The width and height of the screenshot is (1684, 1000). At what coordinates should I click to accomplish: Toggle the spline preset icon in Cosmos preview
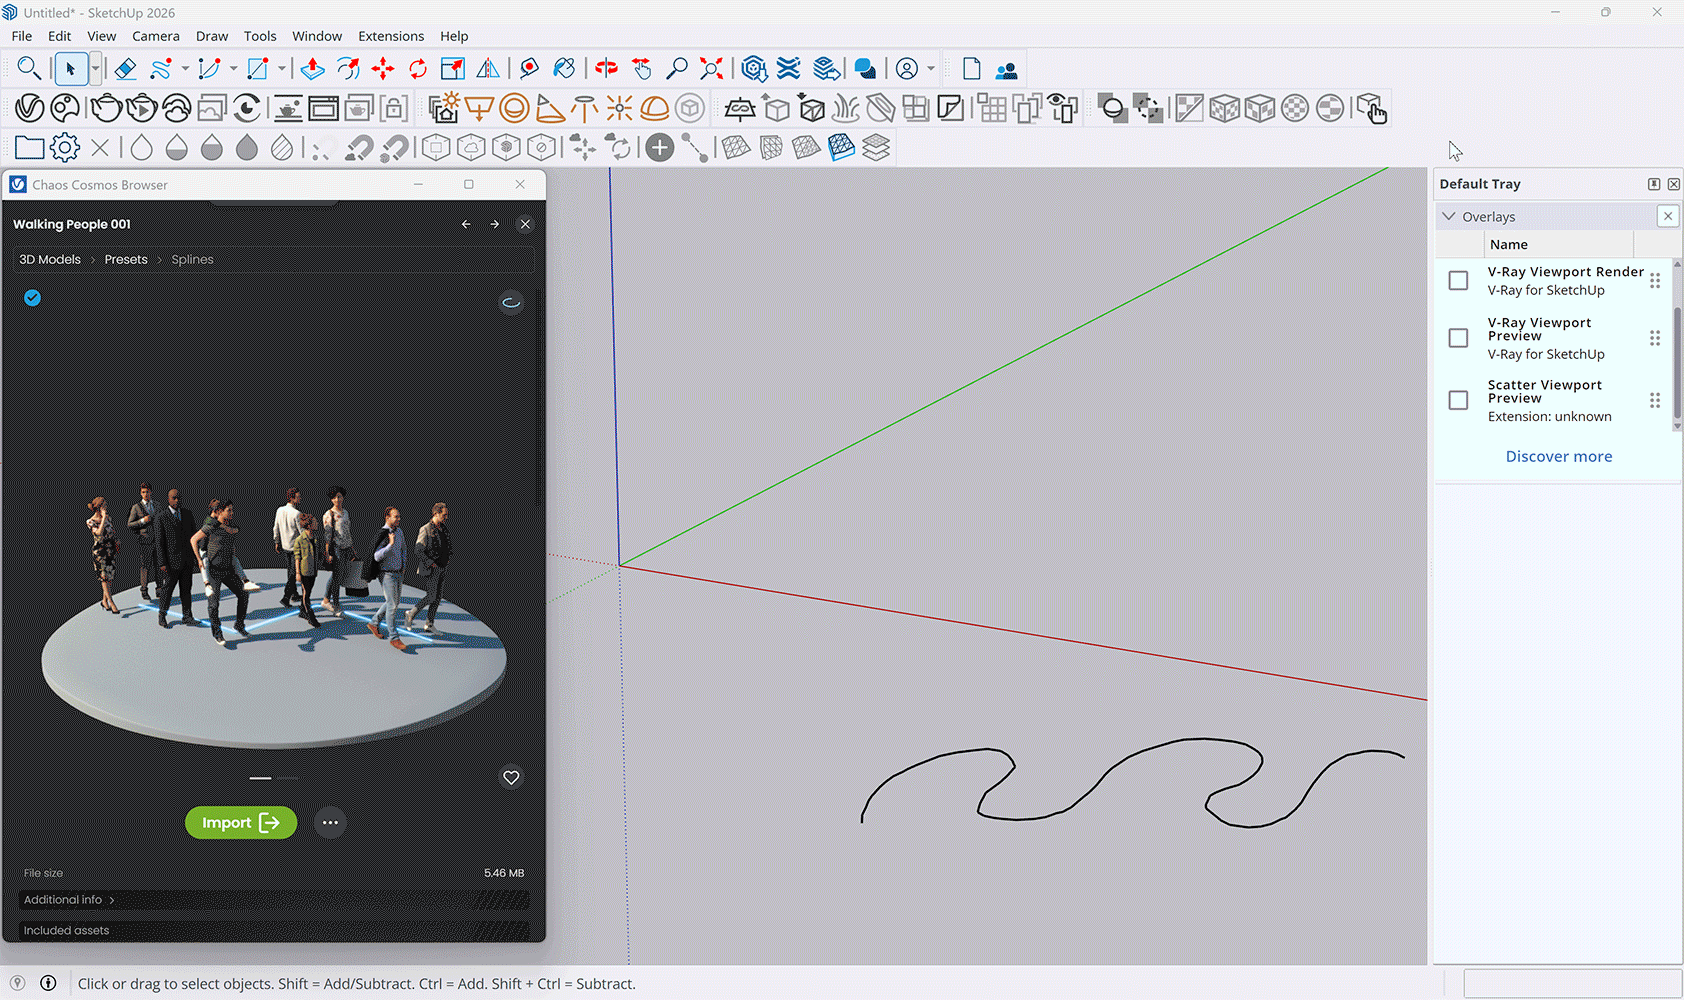[x=511, y=302]
